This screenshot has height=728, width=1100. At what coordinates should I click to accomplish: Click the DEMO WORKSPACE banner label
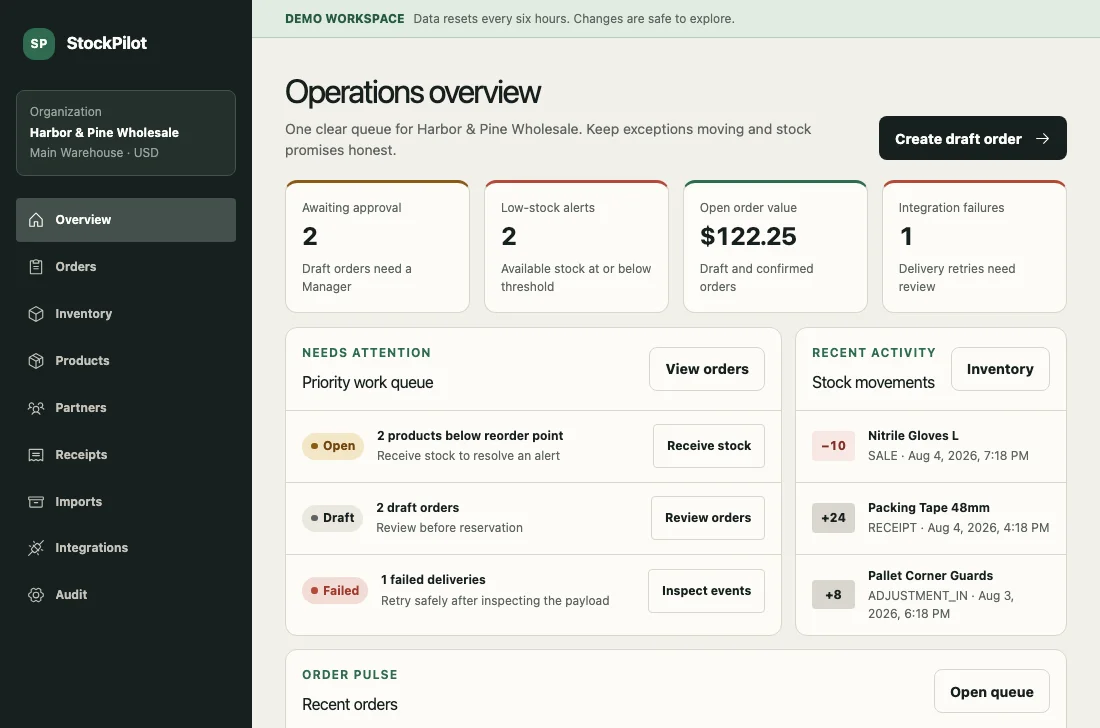coord(344,19)
